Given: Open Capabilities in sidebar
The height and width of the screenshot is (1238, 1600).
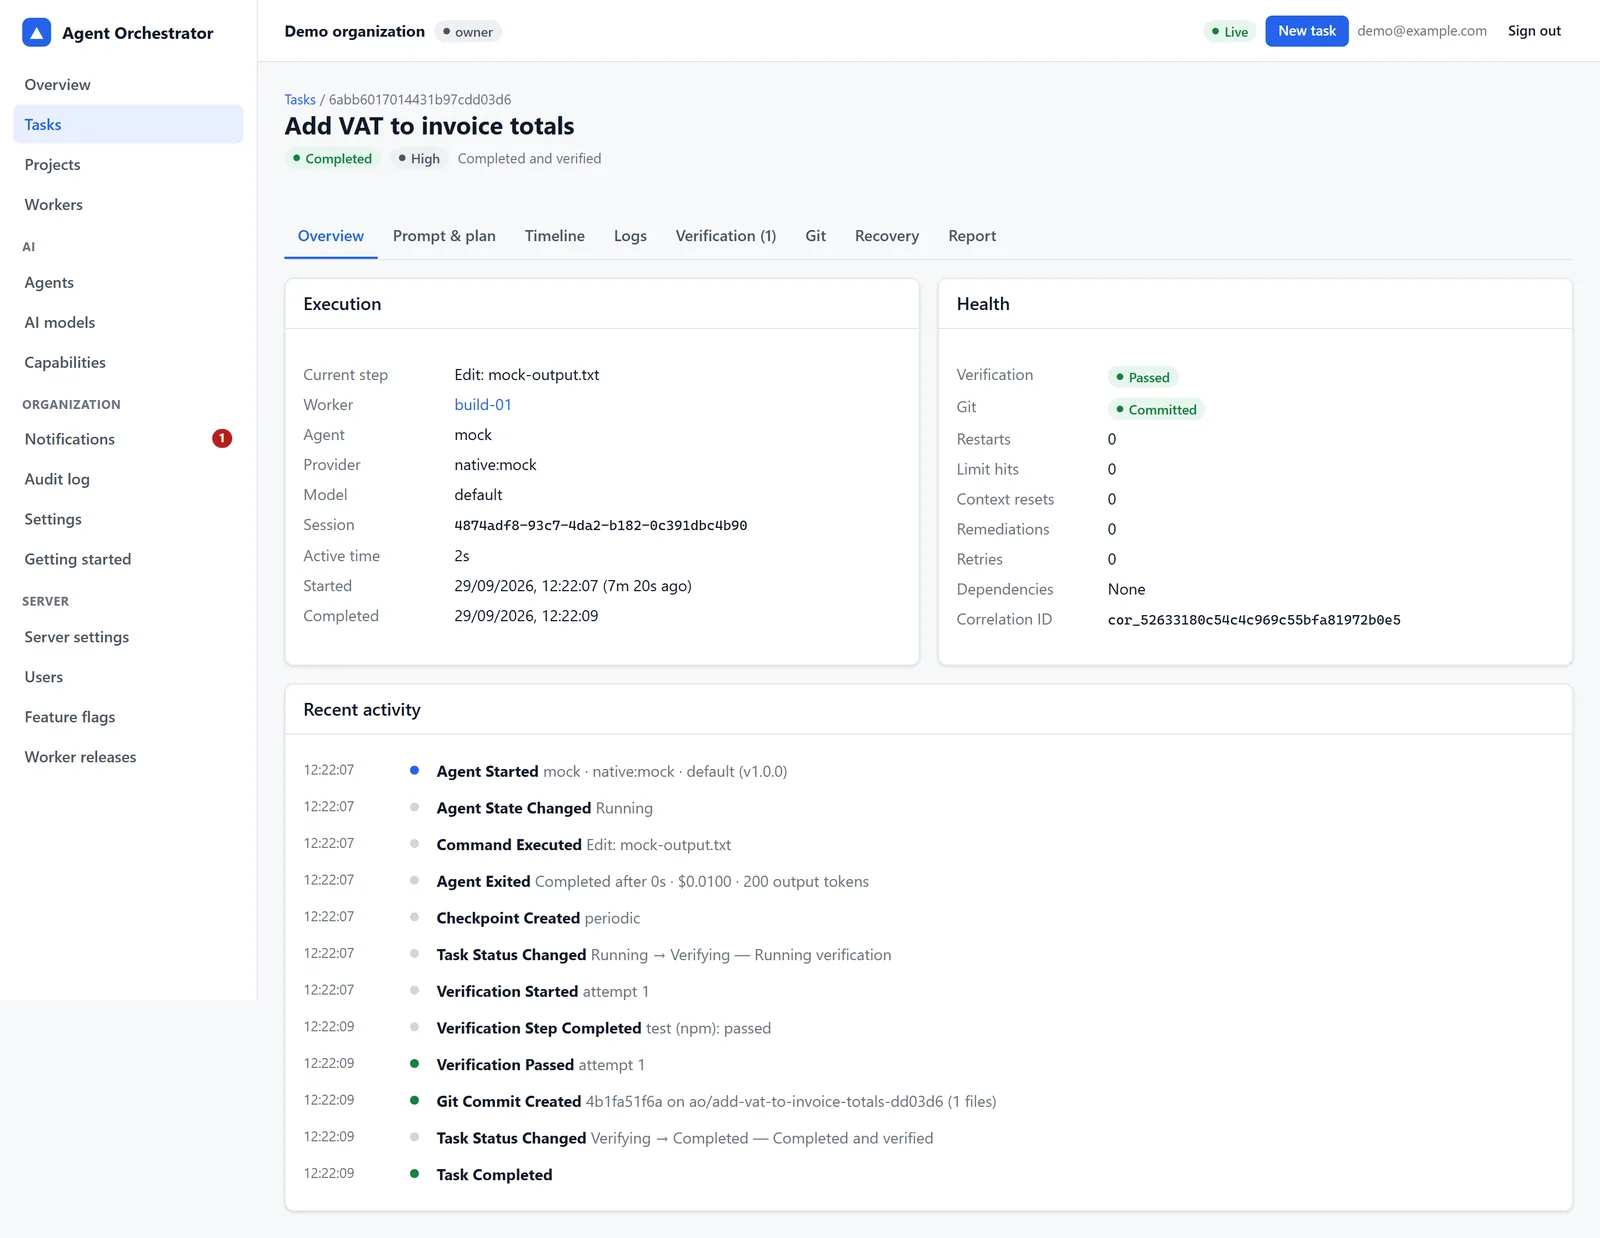Looking at the screenshot, I should (128, 363).
